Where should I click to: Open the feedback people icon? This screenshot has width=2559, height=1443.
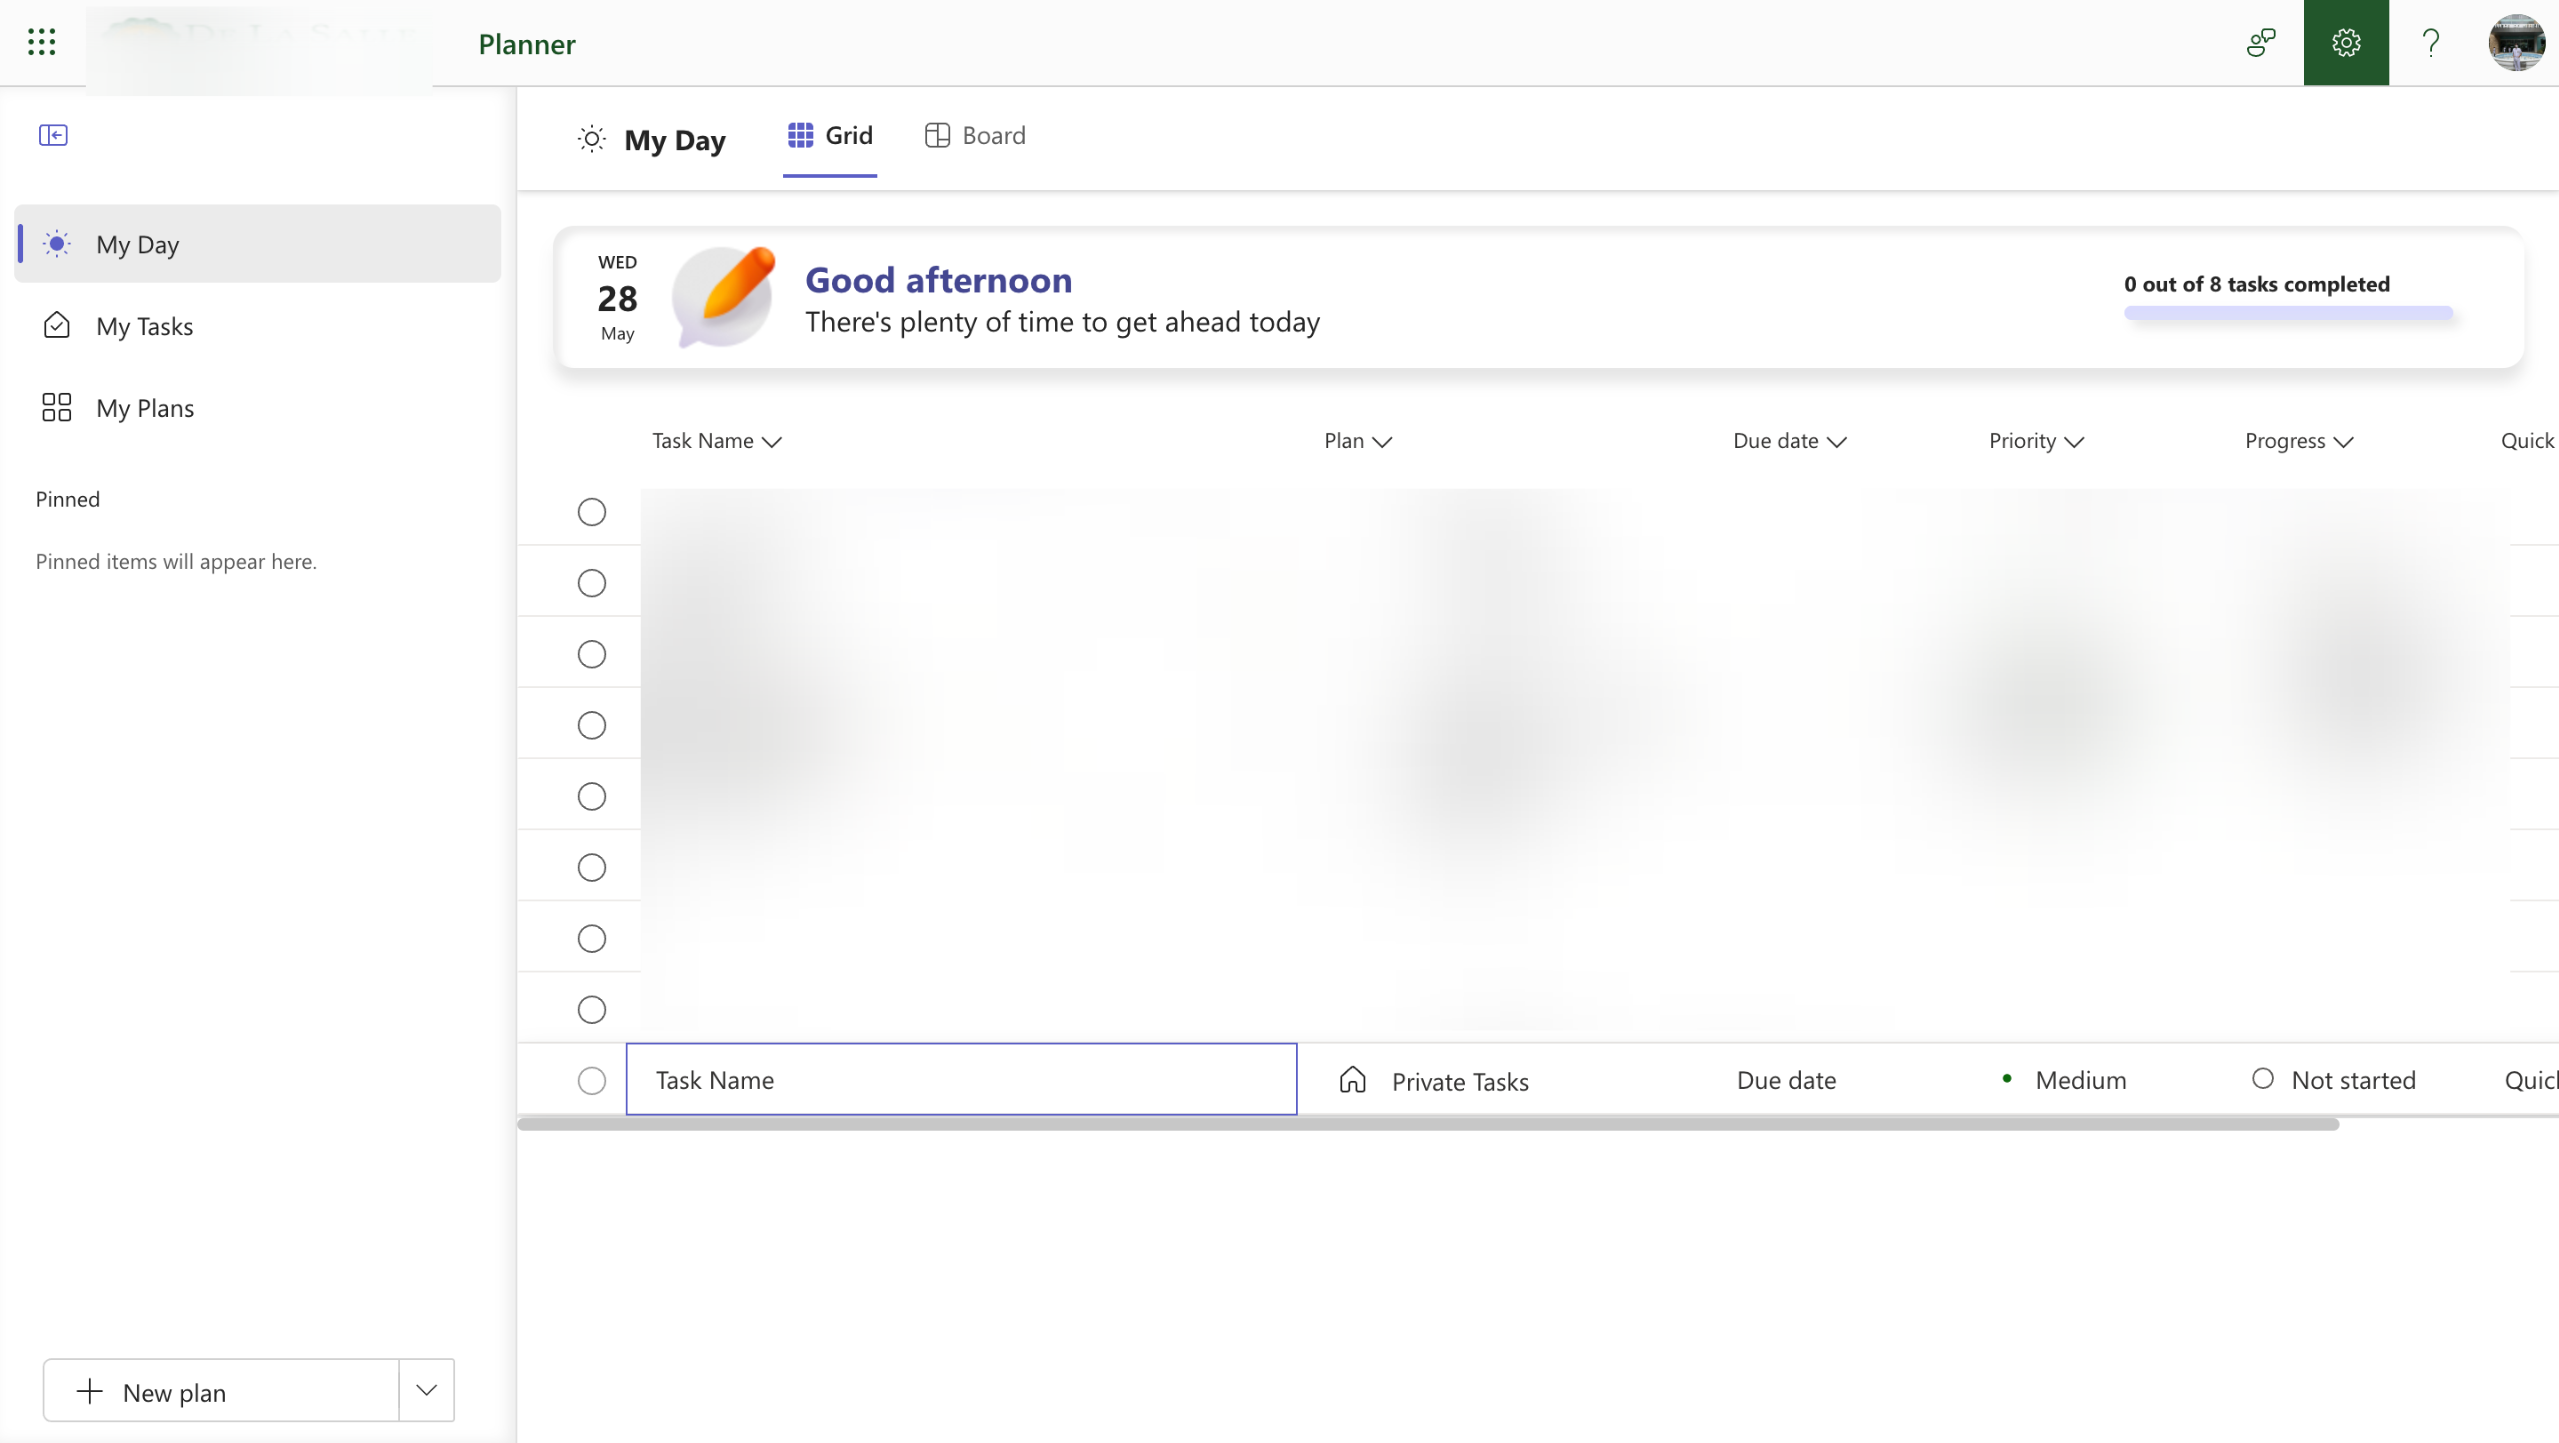[2260, 43]
